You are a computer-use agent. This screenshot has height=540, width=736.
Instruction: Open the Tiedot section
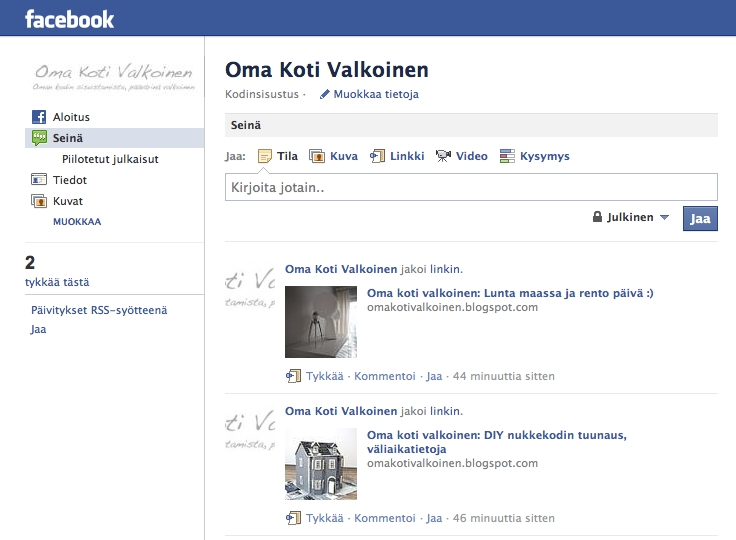point(70,180)
